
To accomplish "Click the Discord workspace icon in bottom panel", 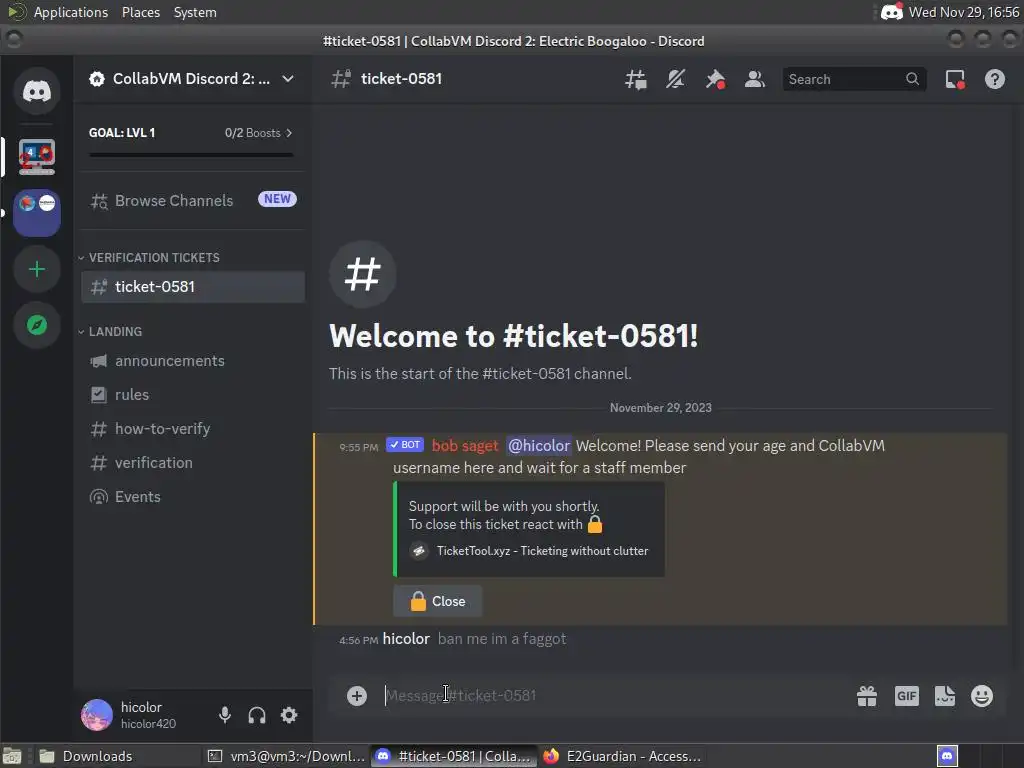I will (x=947, y=756).
